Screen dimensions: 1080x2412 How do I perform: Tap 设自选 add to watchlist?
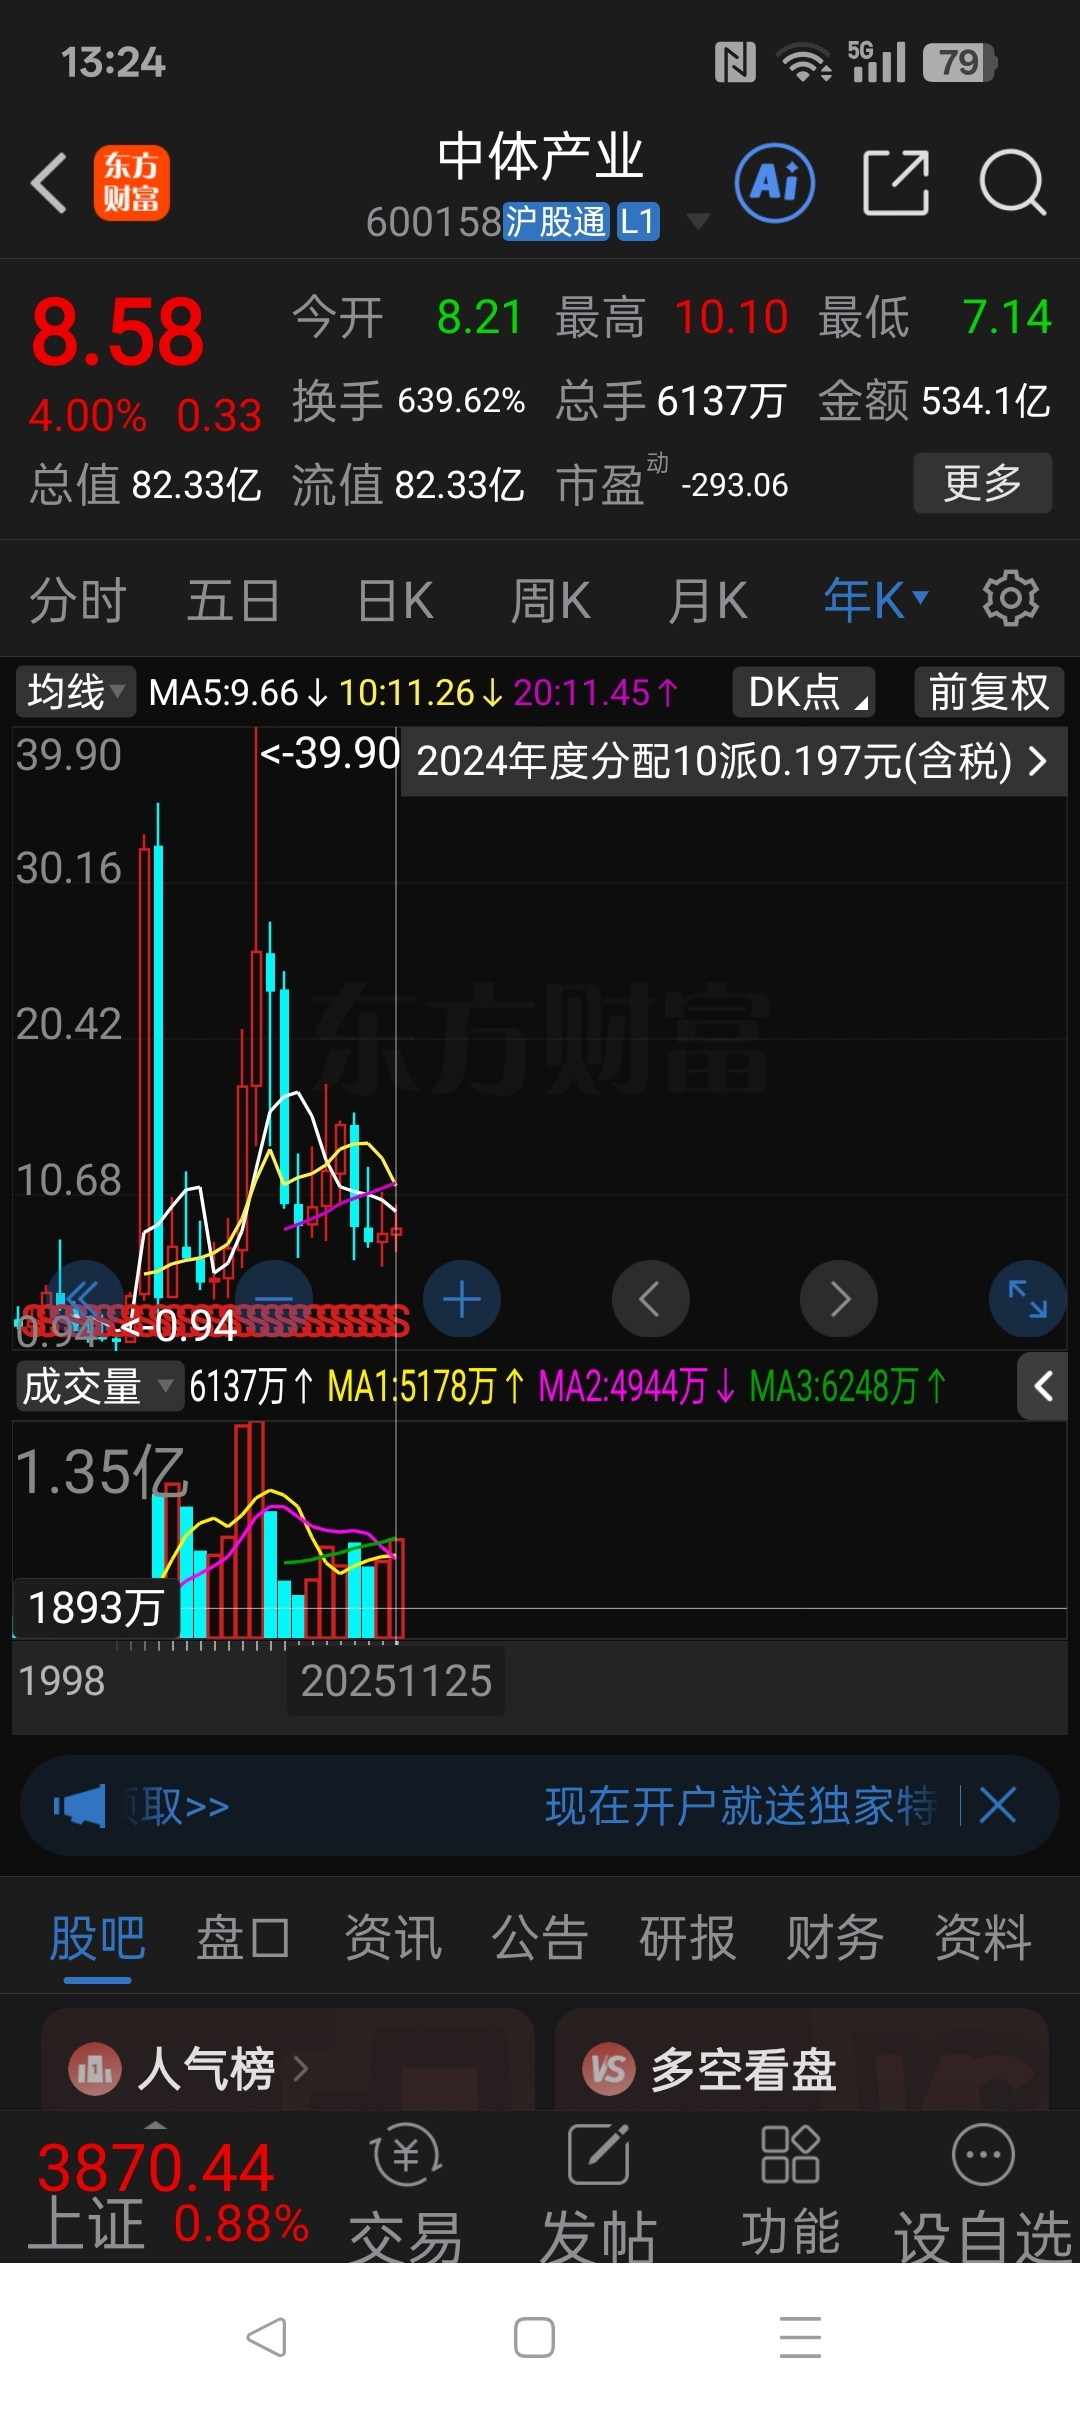pyautogui.click(x=983, y=2191)
